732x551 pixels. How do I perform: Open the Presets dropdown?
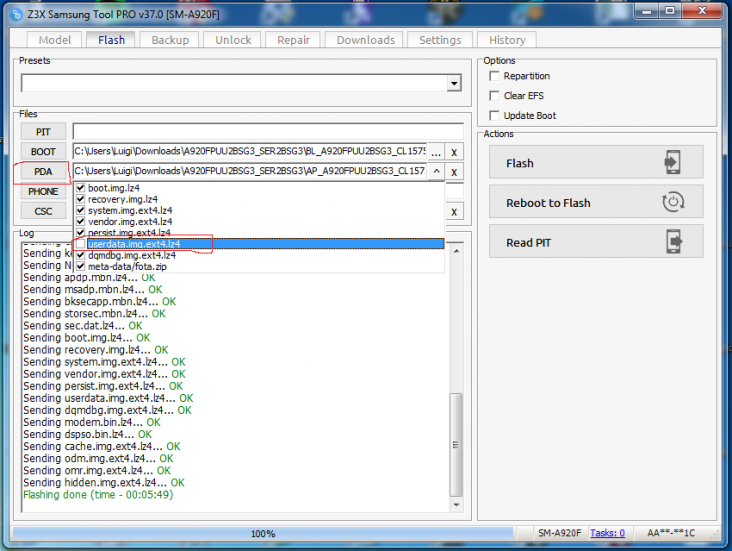[x=454, y=84]
